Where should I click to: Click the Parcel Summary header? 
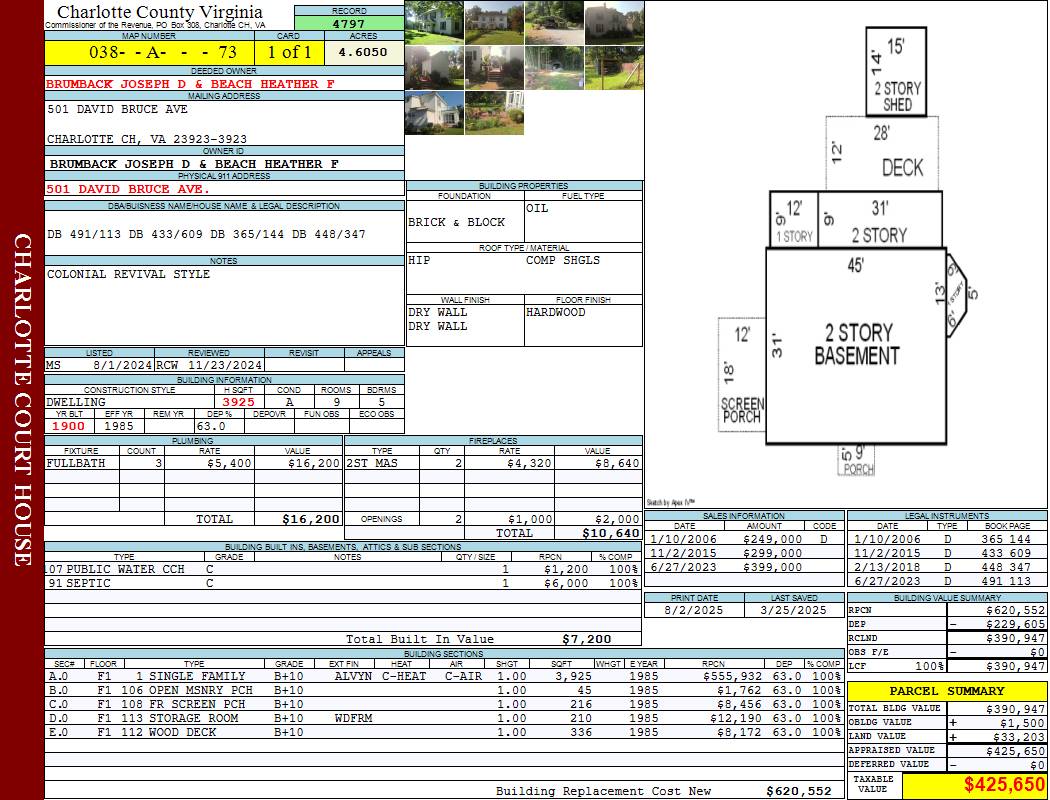[946, 691]
